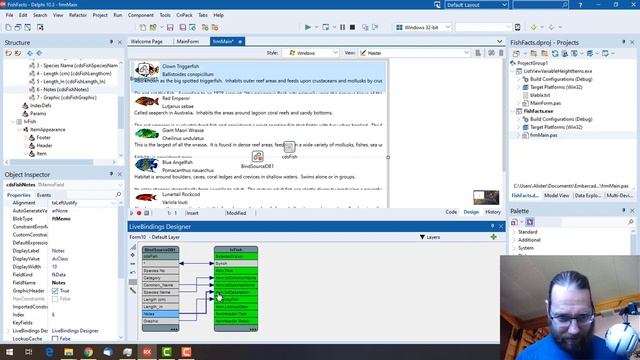Image resolution: width=640 pixels, height=360 pixels.
Task: Select frmMain.pas in Projects tree
Action: coord(543,135)
